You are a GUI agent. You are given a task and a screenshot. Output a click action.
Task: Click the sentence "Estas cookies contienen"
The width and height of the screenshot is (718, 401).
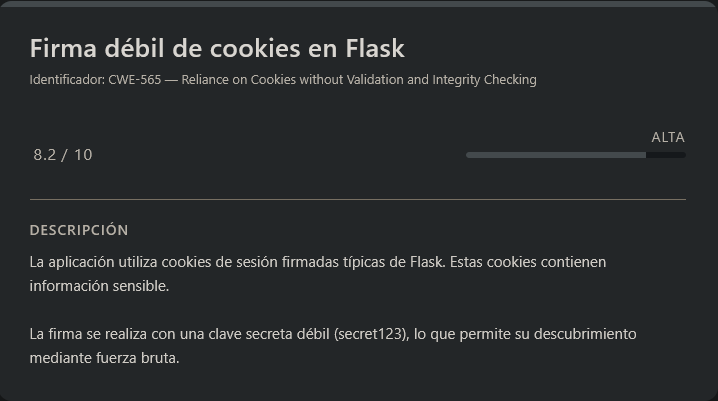click(x=528, y=262)
